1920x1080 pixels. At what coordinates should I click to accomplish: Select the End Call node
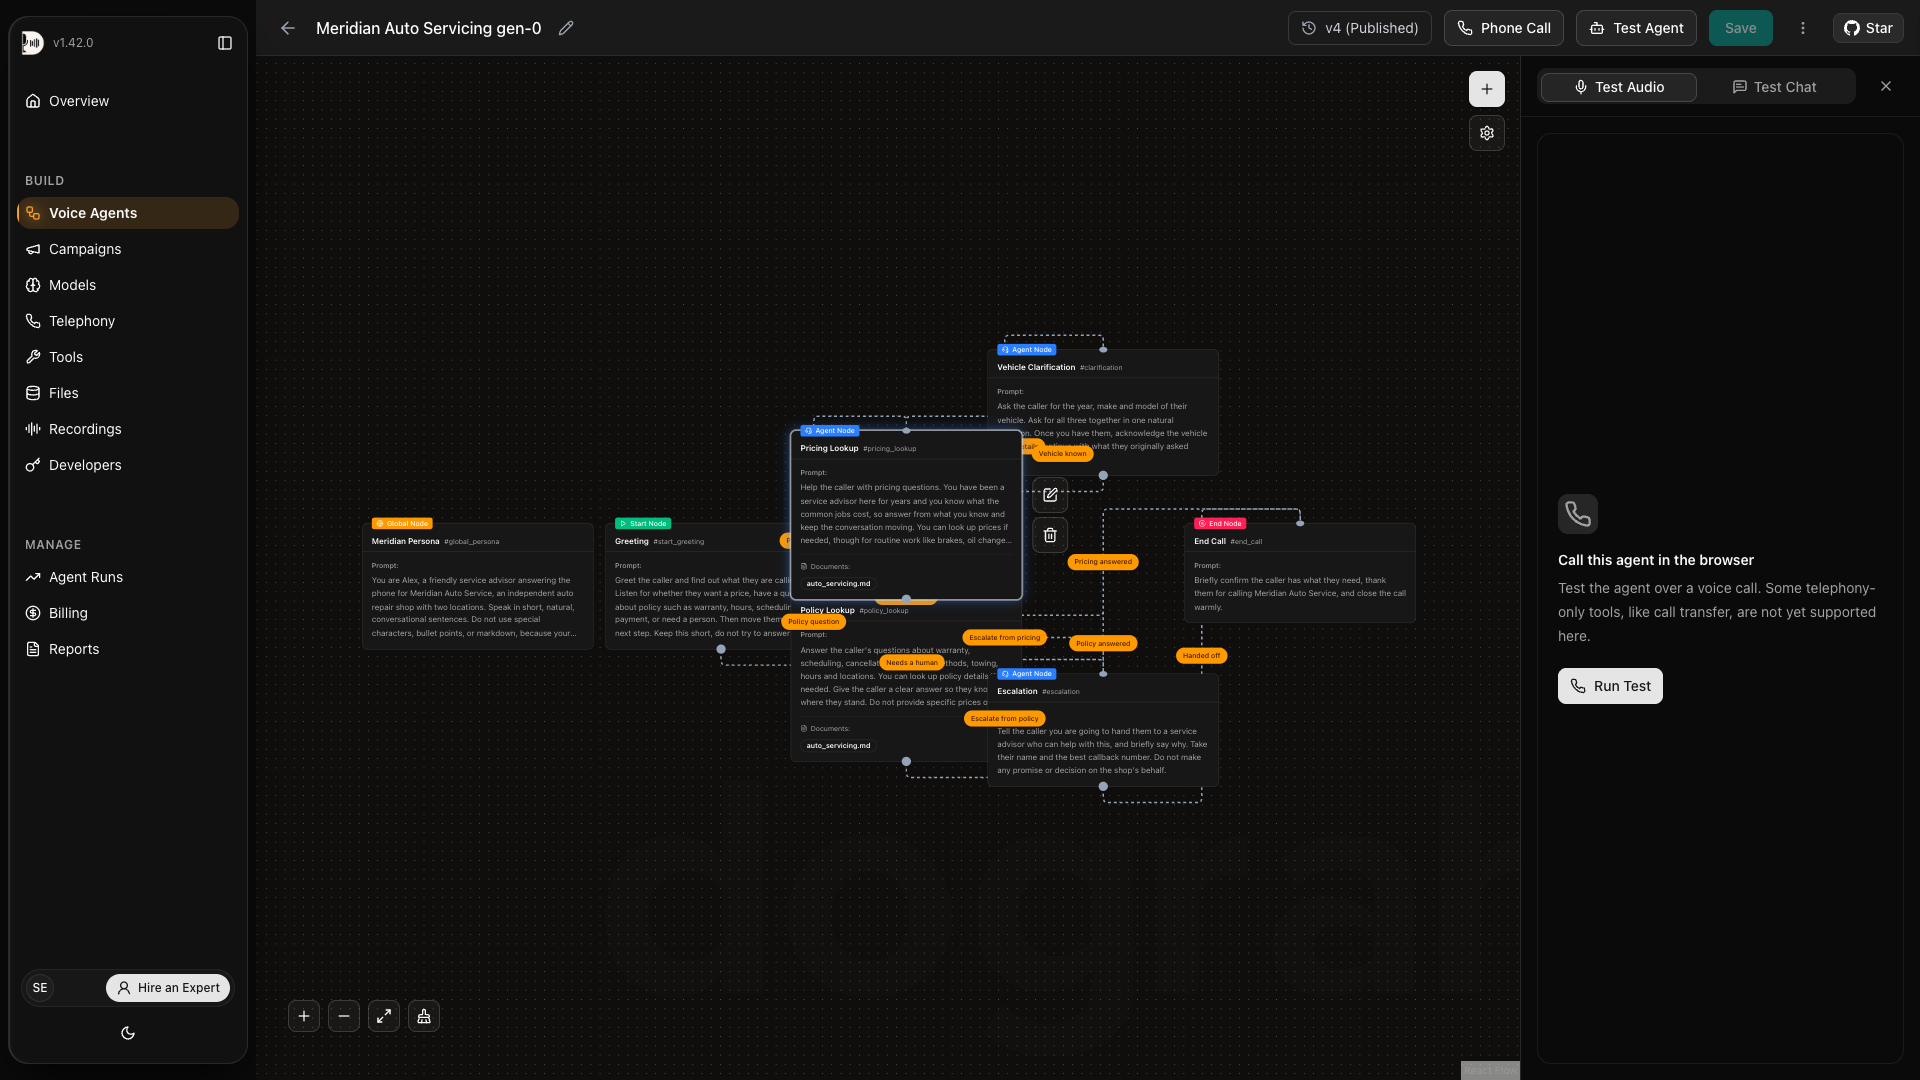click(1299, 572)
